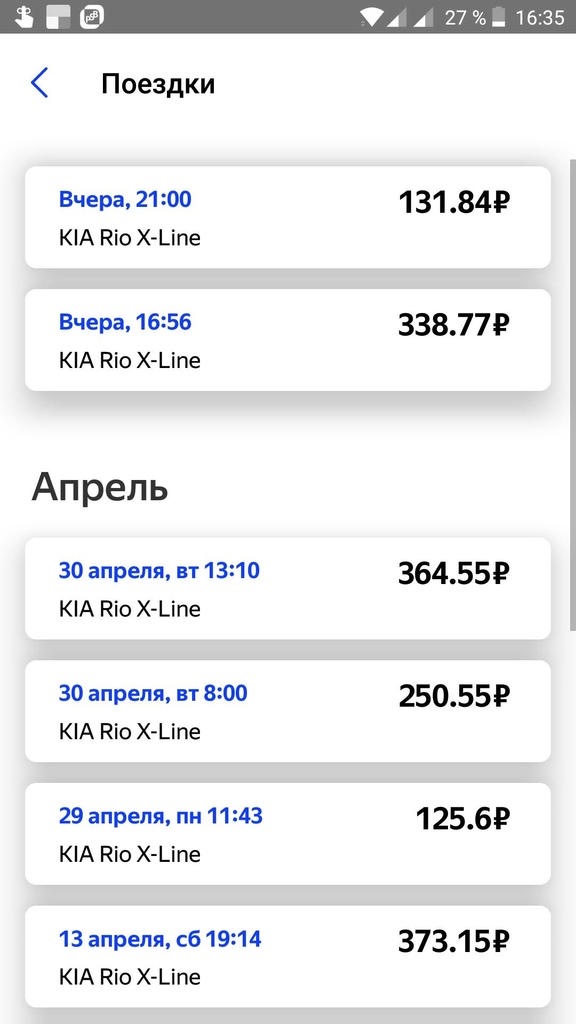Screen dimensions: 576x1024
Task: Tap the white square notification icon
Action: [58, 16]
